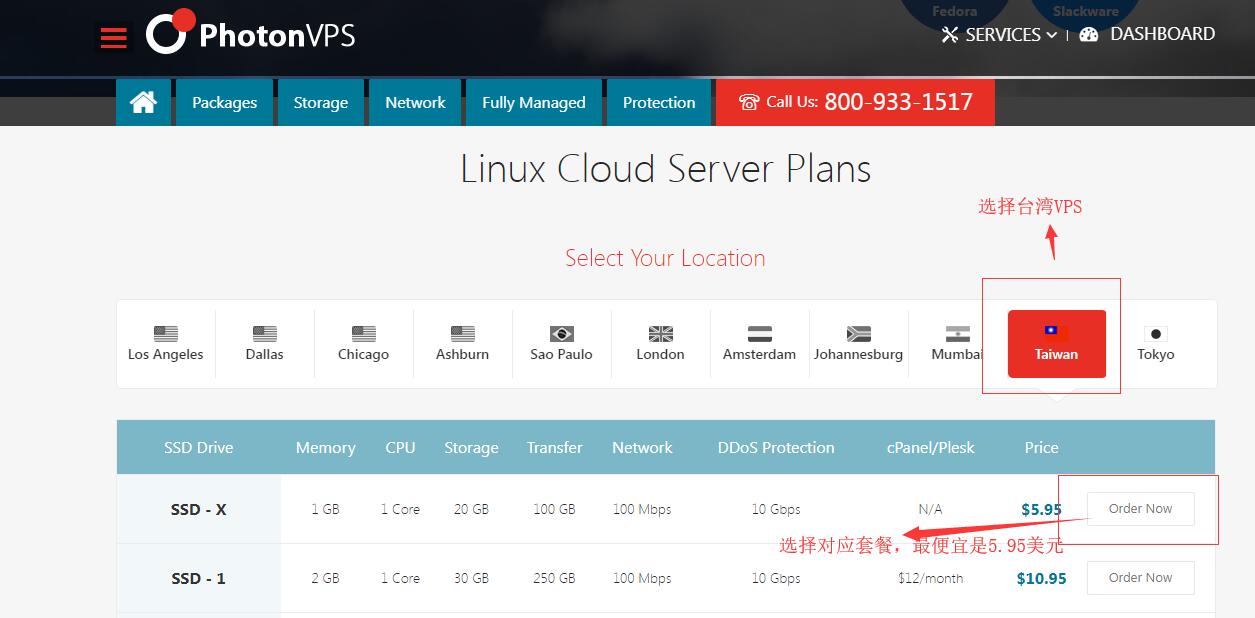Click the US flag above Dallas
1255x618 pixels.
265,333
